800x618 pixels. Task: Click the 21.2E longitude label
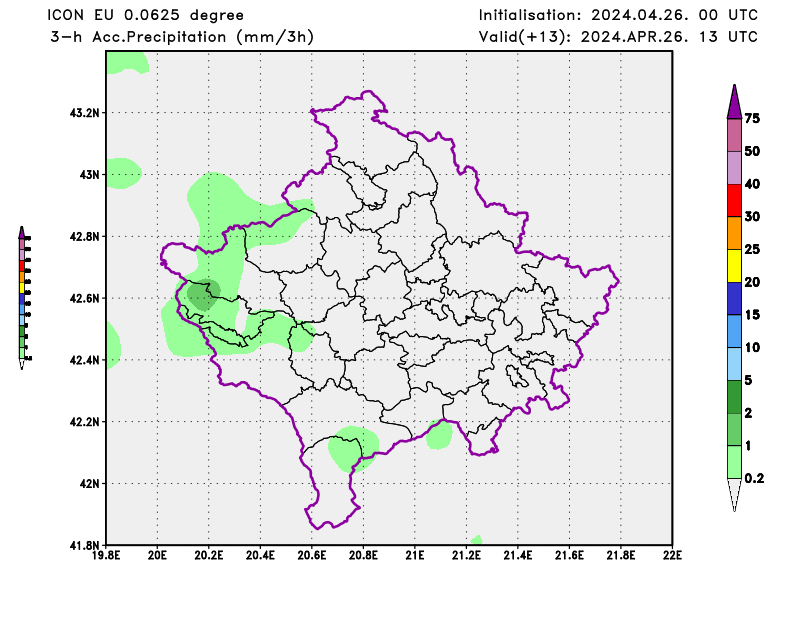point(466,555)
